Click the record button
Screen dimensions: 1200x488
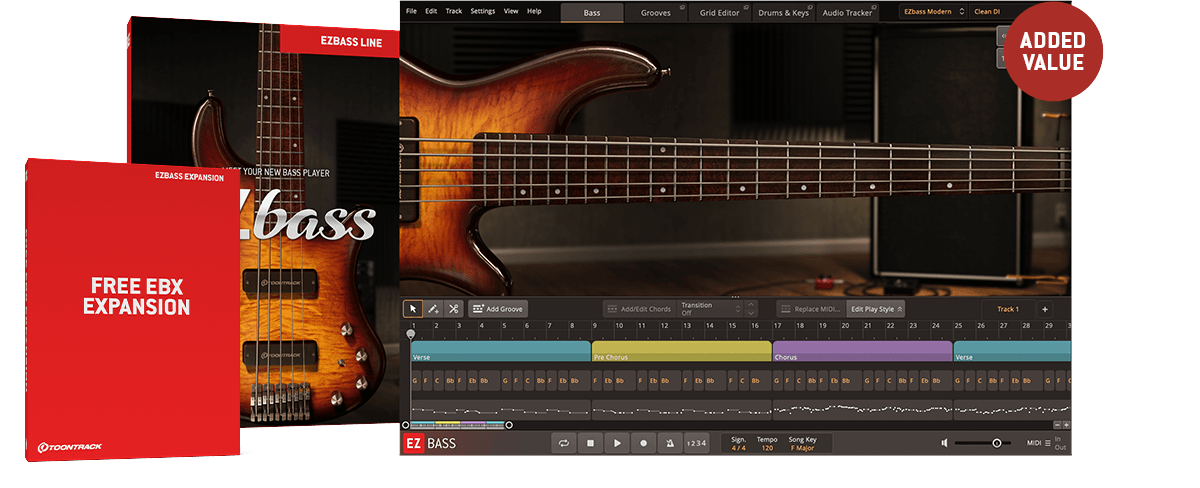[643, 443]
